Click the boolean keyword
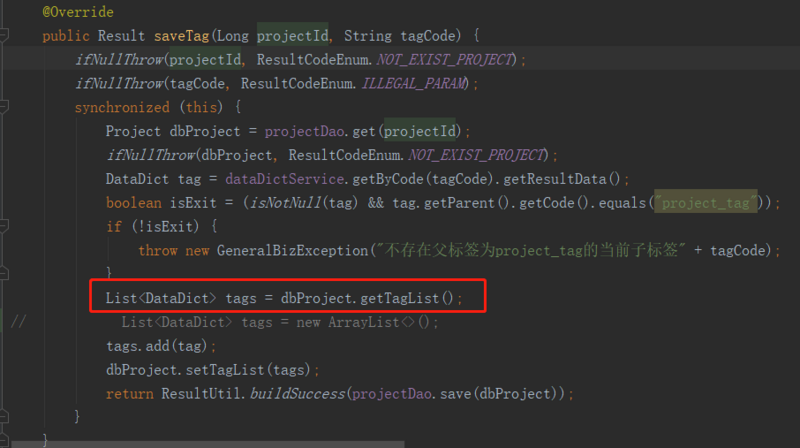The image size is (800, 448). [134, 203]
